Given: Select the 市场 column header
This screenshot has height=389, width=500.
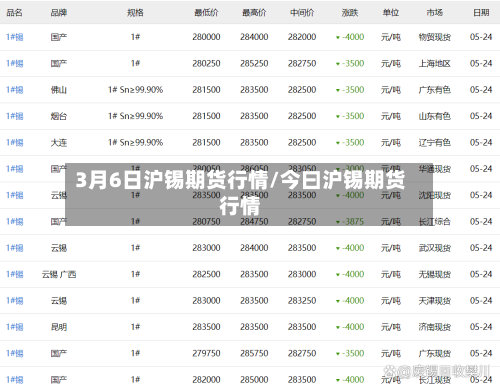Looking at the screenshot, I should [x=435, y=13].
